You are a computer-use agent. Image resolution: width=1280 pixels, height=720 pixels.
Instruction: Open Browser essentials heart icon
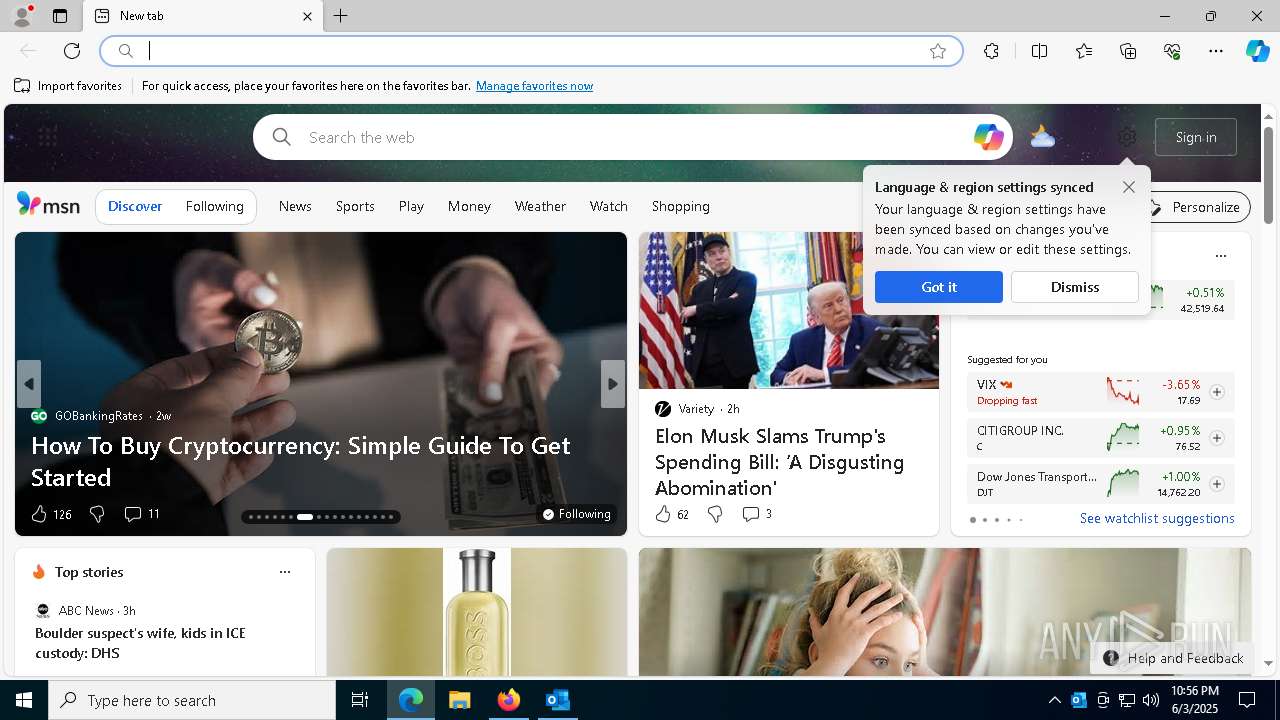(x=1172, y=51)
